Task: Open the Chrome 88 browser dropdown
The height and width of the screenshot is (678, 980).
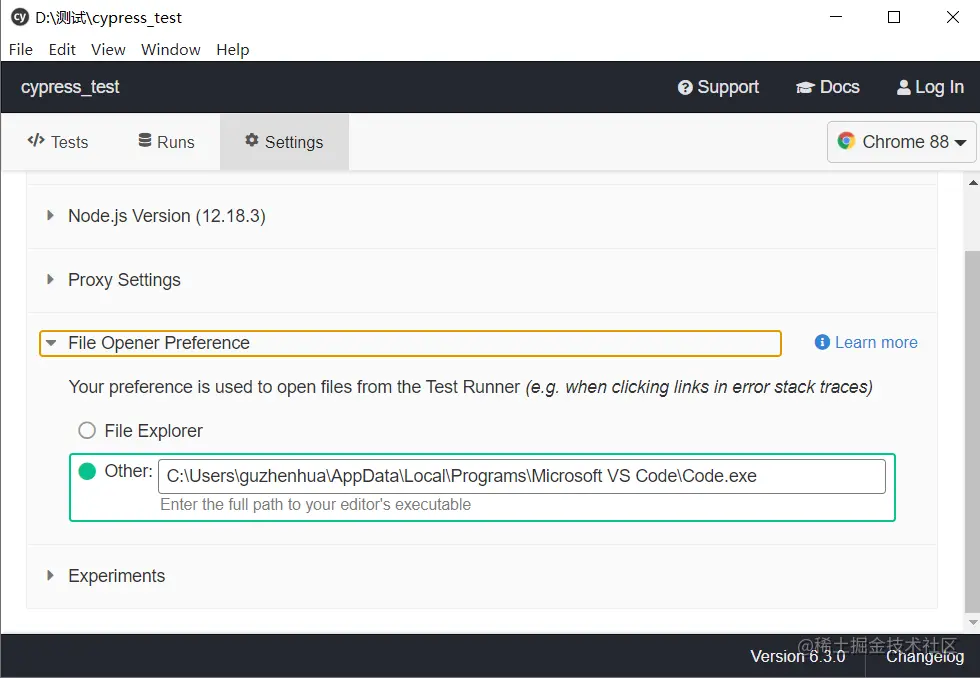Action: 901,142
